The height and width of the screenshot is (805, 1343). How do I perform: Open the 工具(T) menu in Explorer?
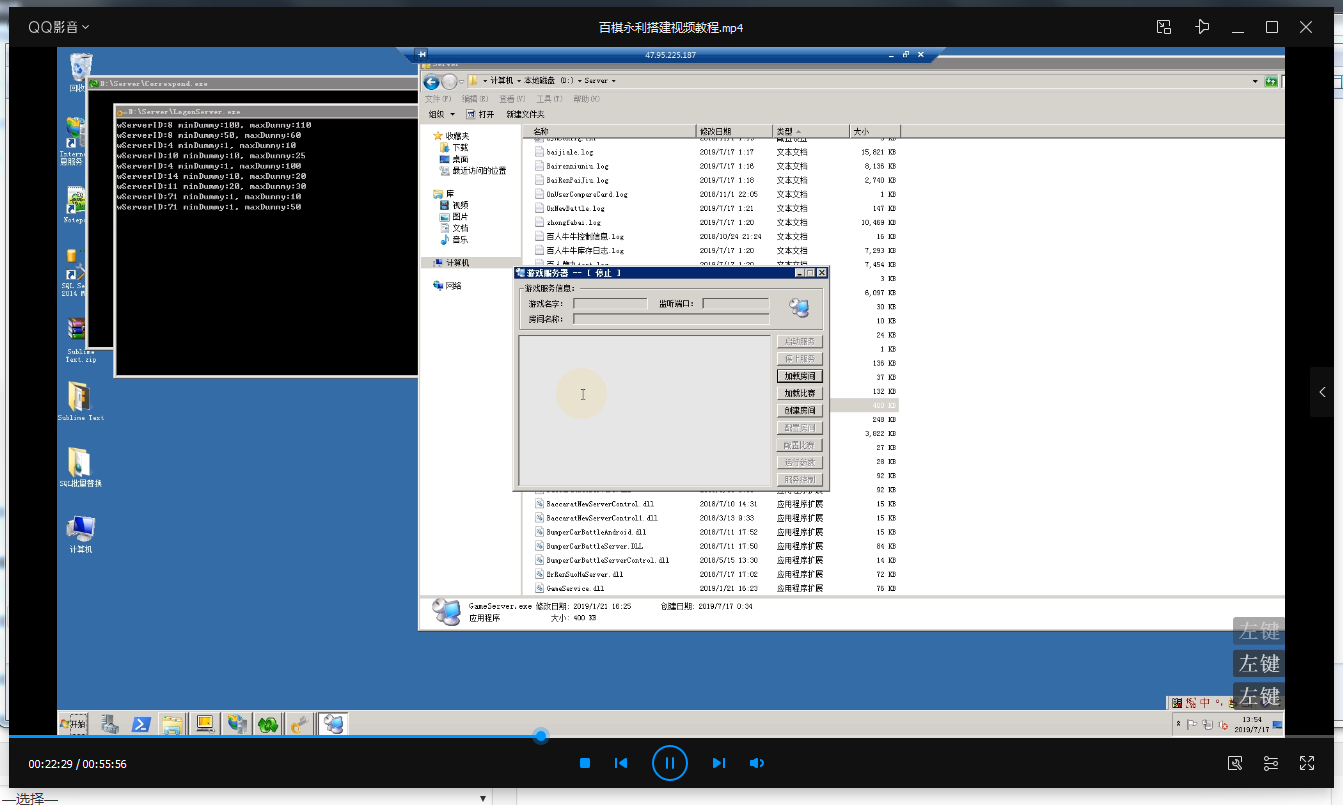pos(550,99)
